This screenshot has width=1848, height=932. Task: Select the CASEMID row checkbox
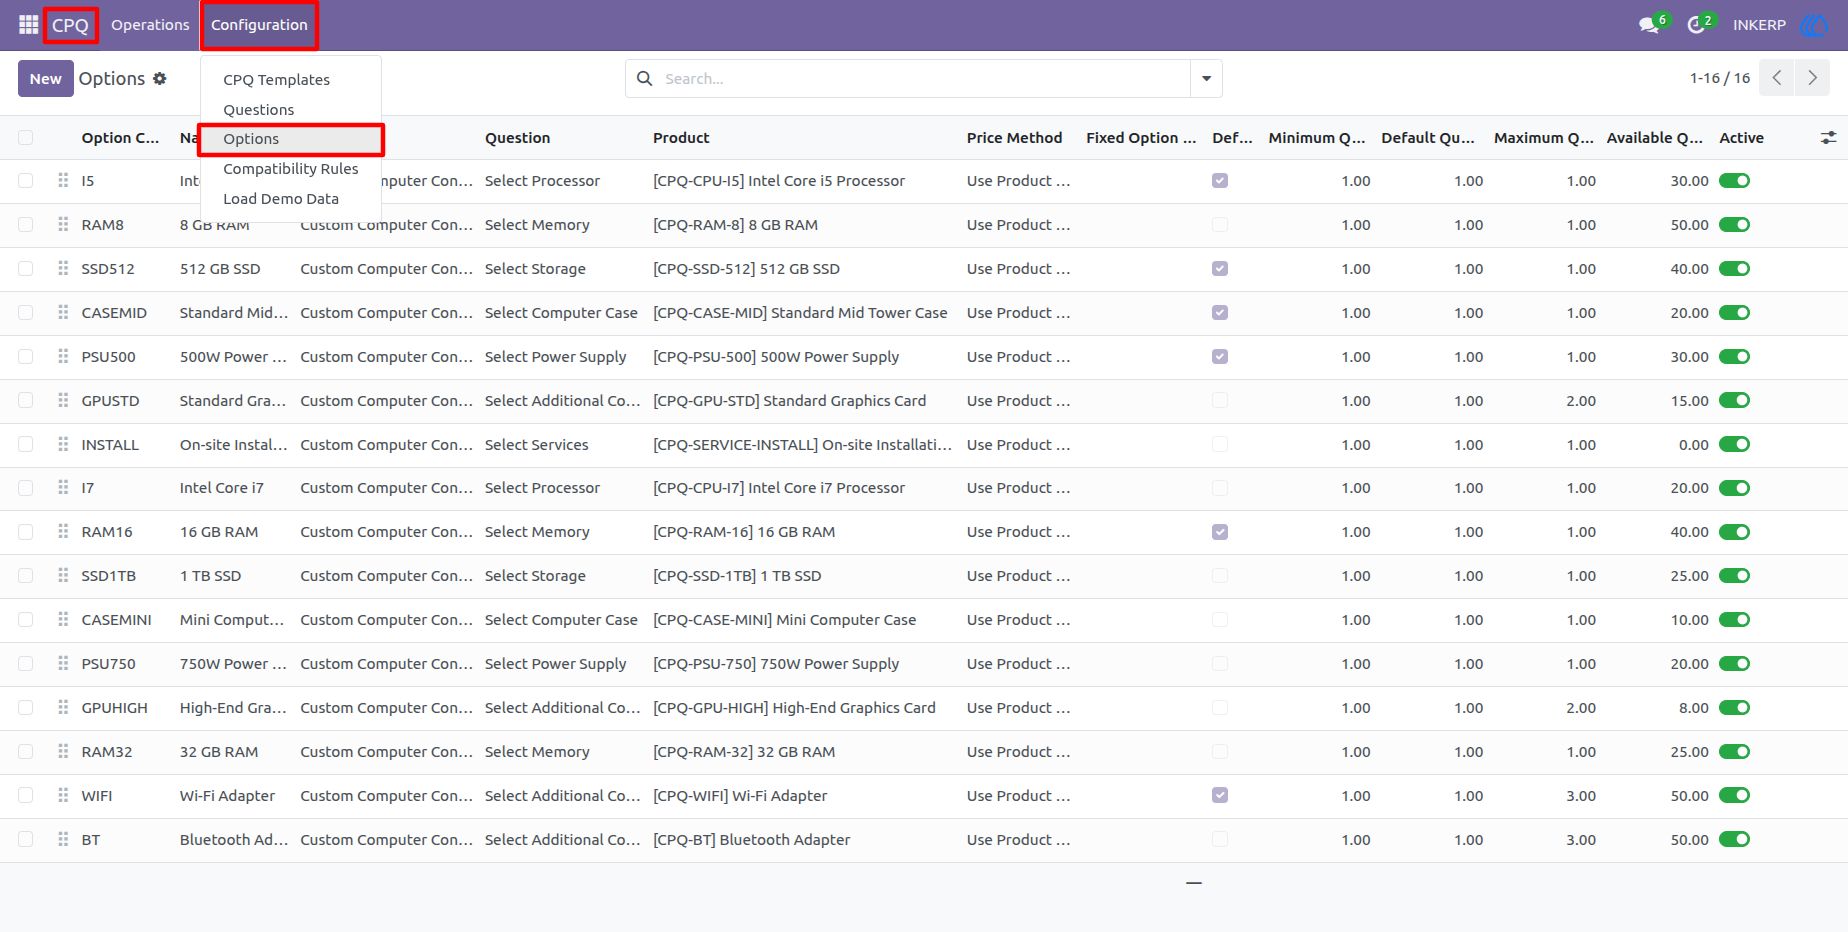(x=26, y=312)
